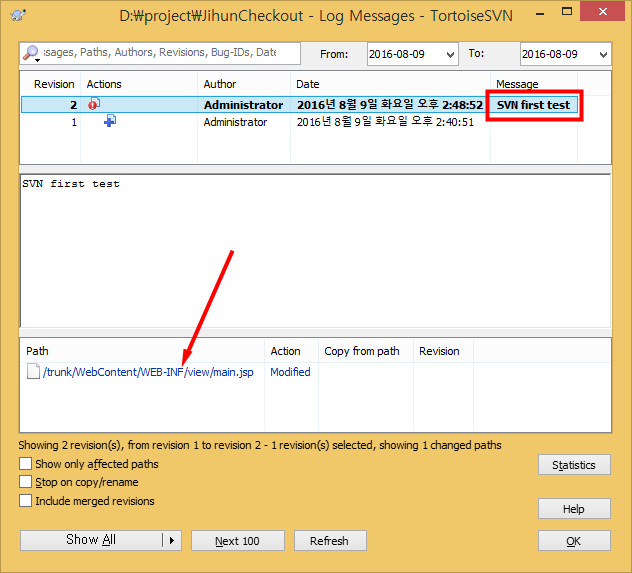The width and height of the screenshot is (632, 573).
Task: Click the Modified action text
Action: [290, 372]
